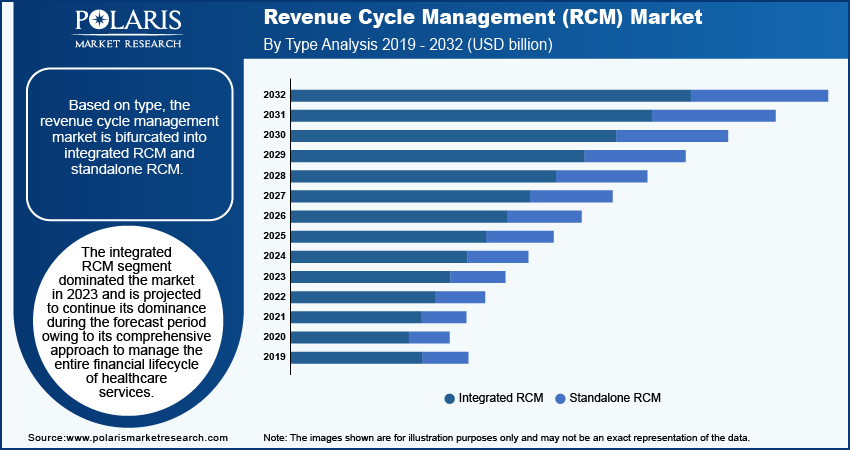Click the 2024 Standalone RCM bar segment

point(498,257)
